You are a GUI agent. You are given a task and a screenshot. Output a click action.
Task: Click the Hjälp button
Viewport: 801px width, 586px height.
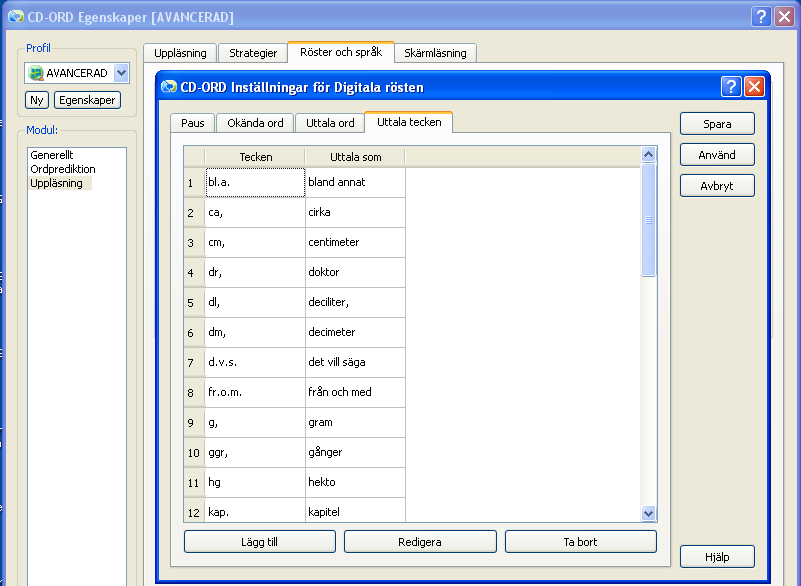(717, 557)
